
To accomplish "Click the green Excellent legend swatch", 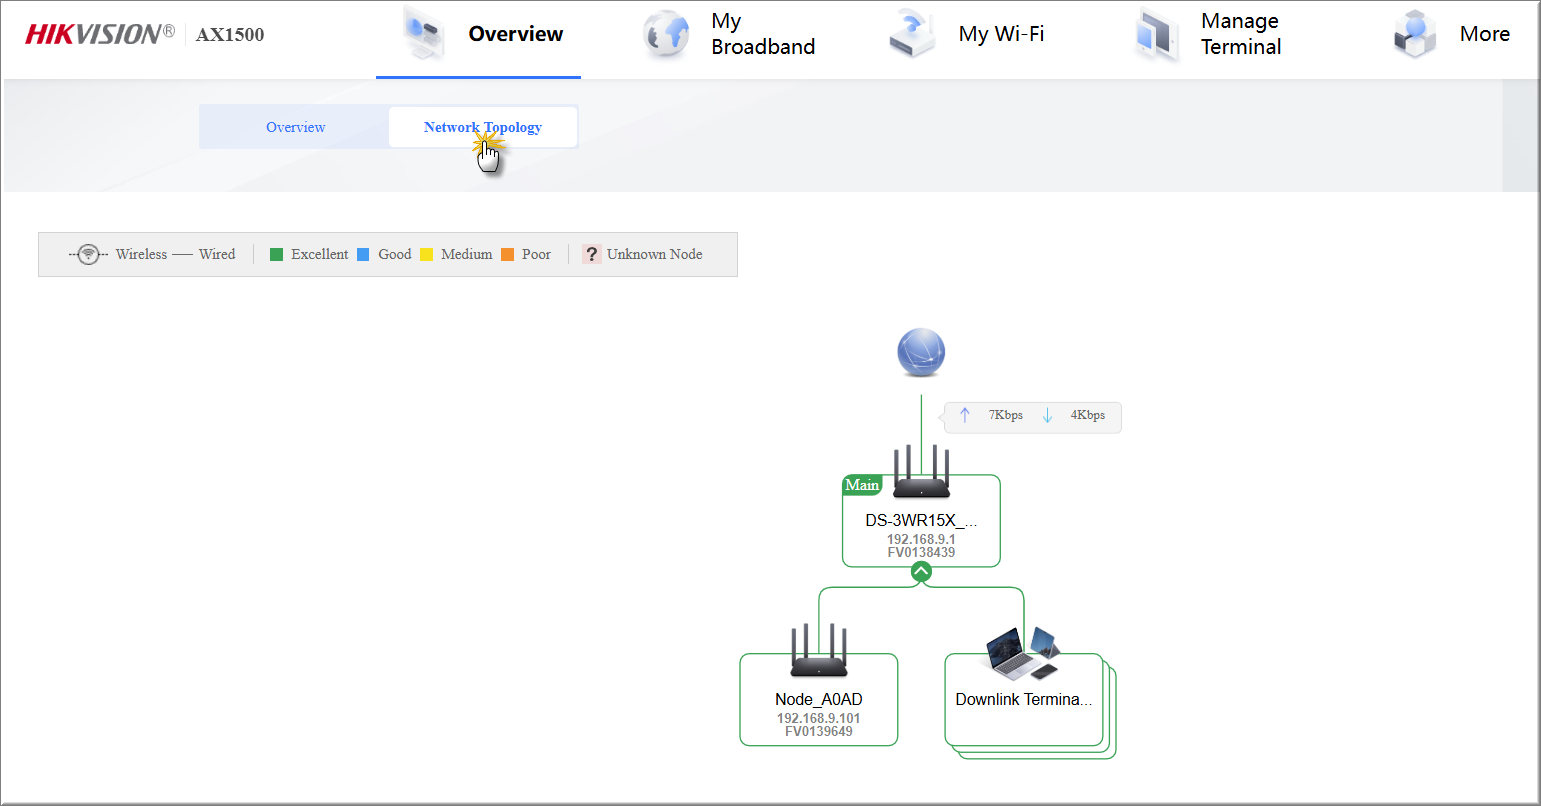I will click(x=277, y=255).
